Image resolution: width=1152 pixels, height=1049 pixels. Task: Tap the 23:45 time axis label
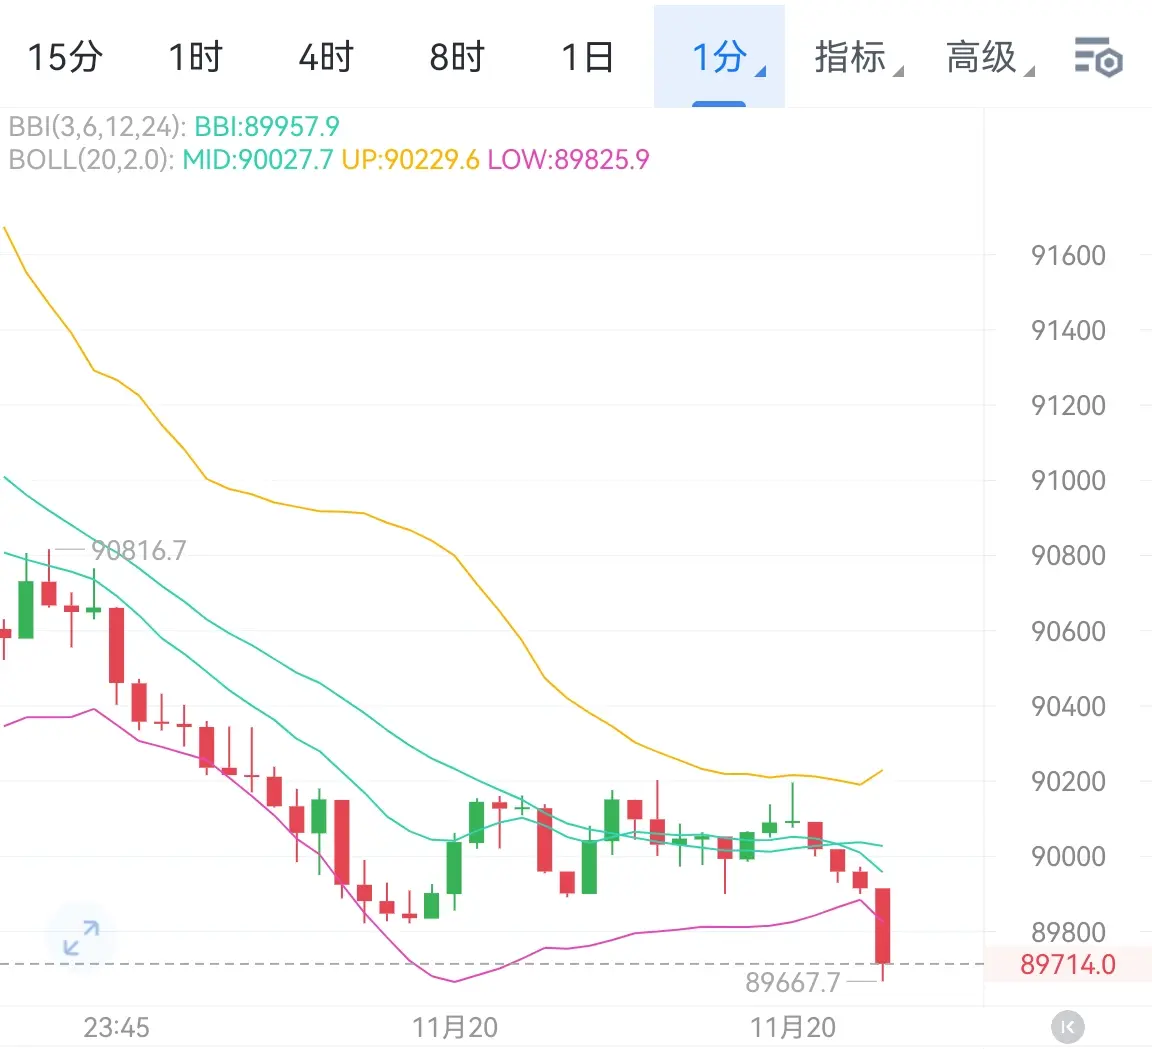coord(116,1027)
